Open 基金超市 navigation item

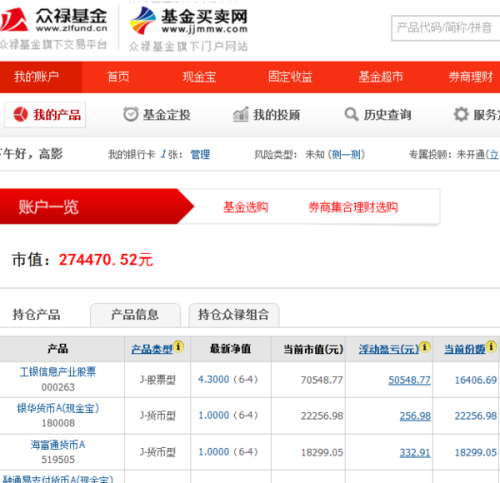pyautogui.click(x=381, y=77)
